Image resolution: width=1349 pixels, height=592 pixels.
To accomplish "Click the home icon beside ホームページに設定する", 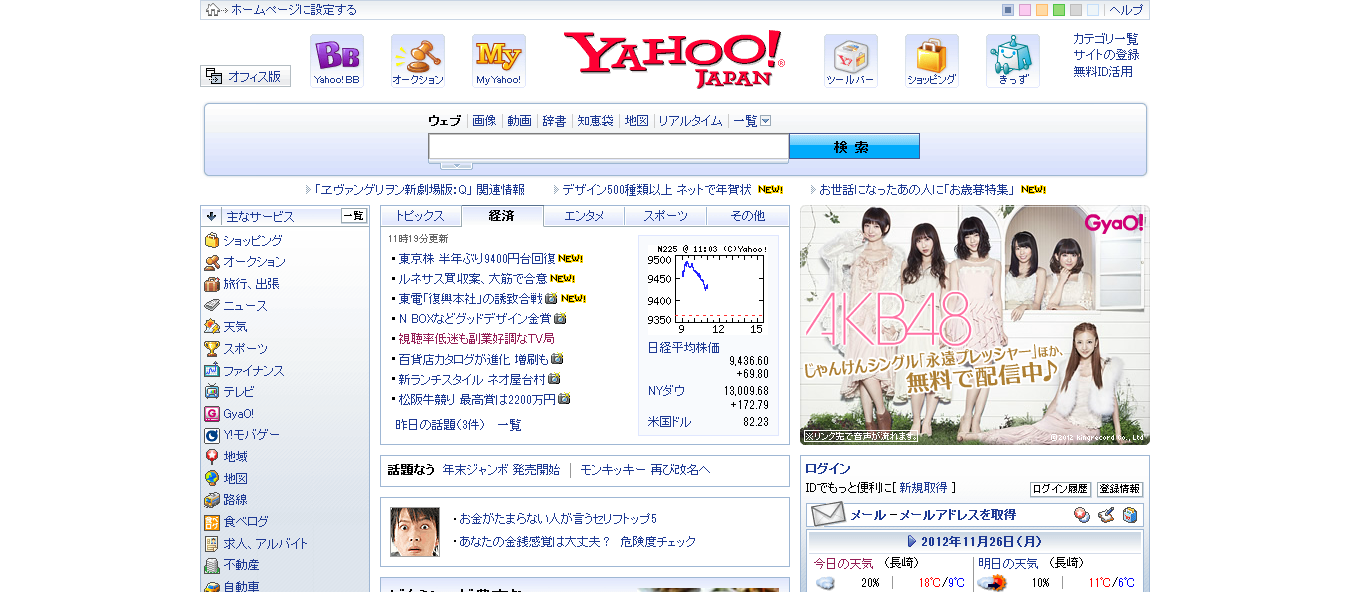I will pyautogui.click(x=212, y=10).
